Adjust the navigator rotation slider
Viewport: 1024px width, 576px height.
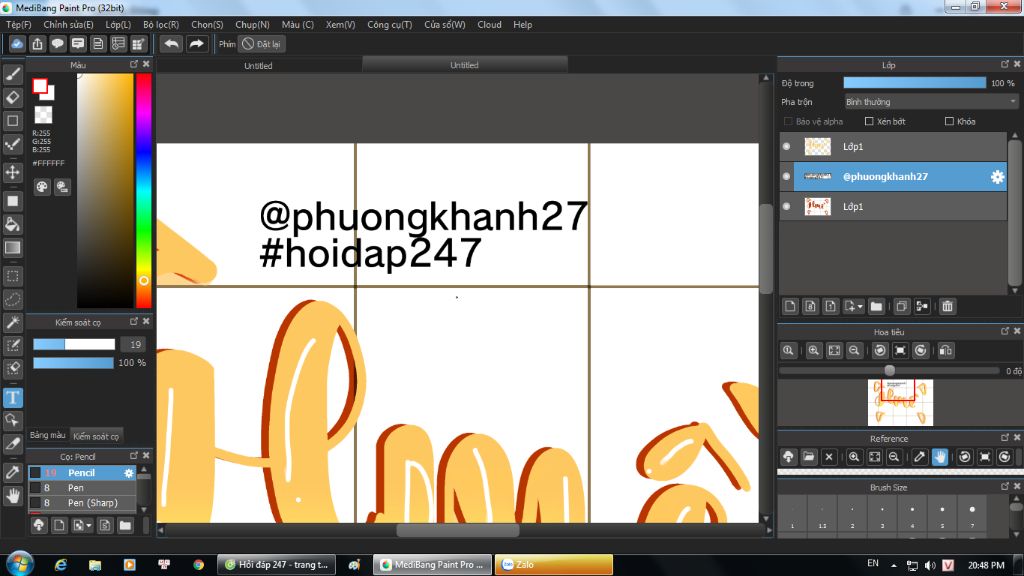pyautogui.click(x=889, y=370)
